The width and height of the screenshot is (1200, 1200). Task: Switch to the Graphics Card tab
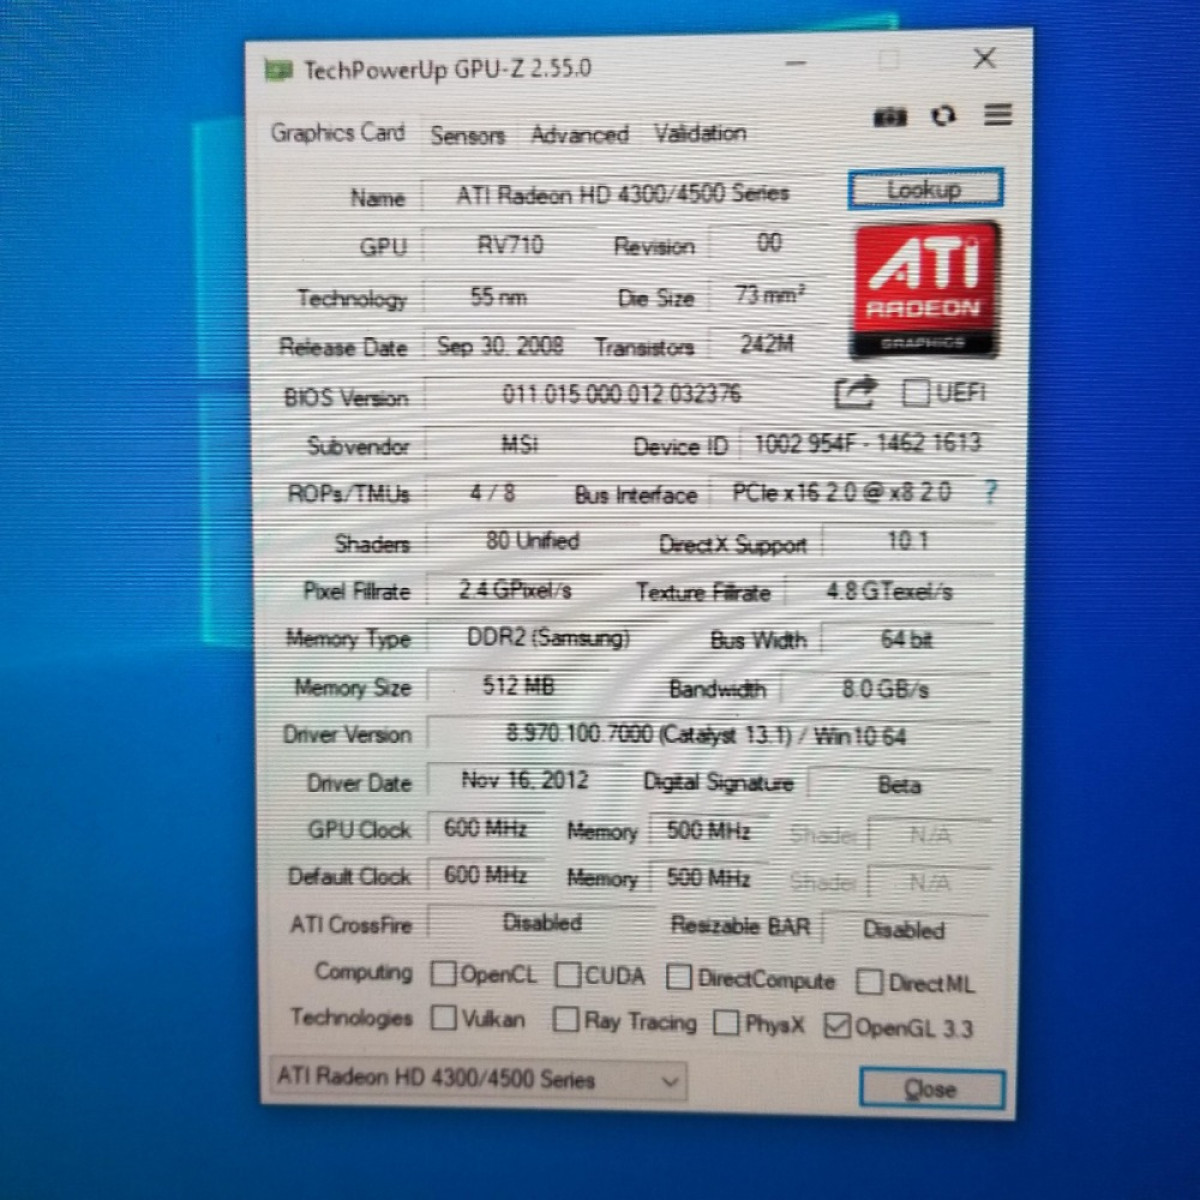(338, 132)
